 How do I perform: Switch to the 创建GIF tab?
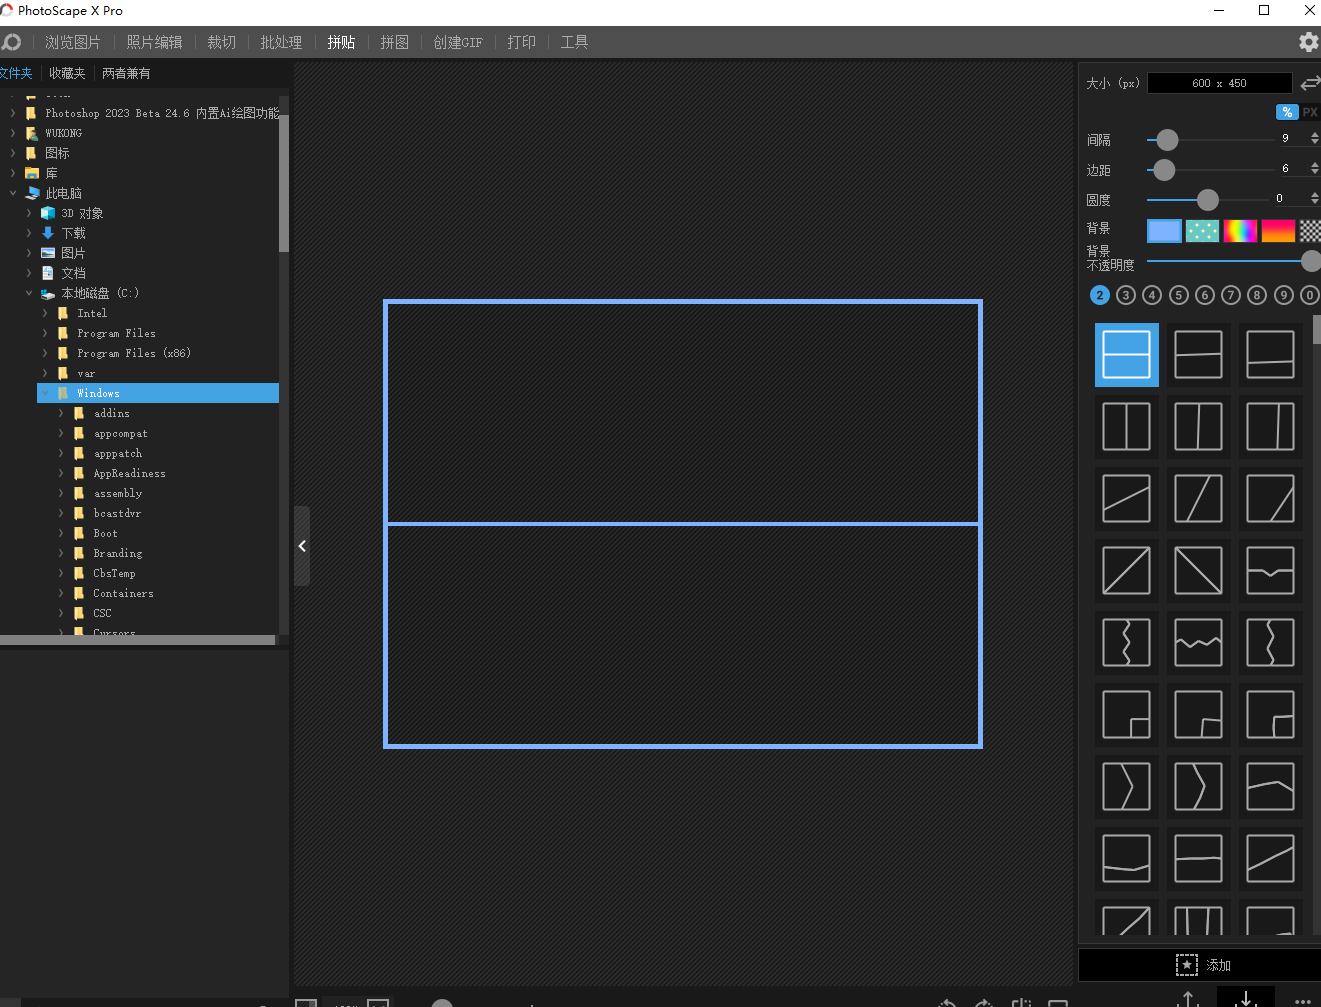(x=457, y=42)
